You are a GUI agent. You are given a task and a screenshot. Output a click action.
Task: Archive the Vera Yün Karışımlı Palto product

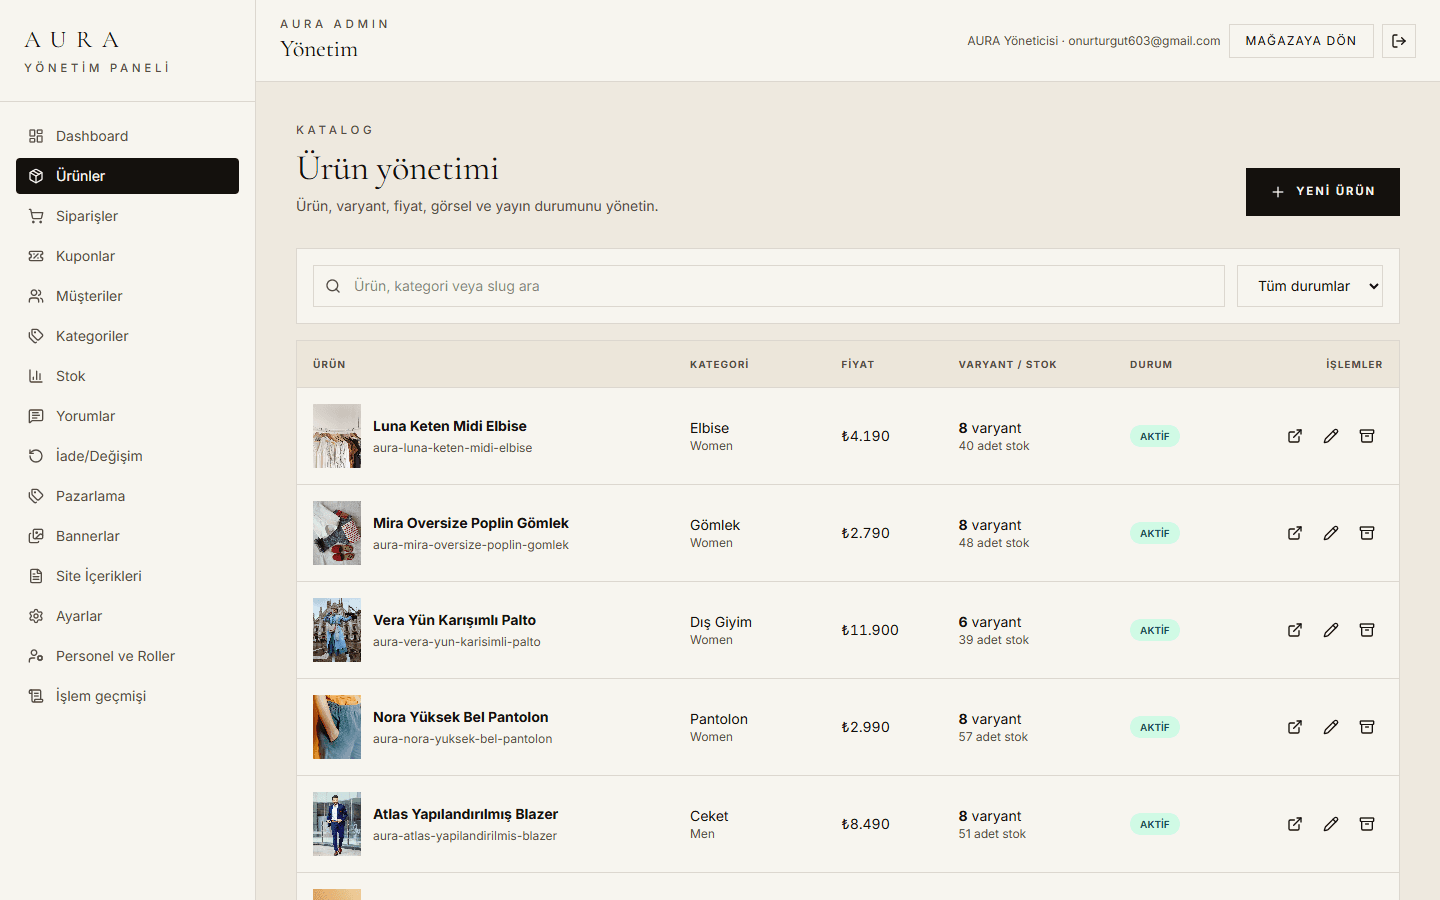point(1367,630)
